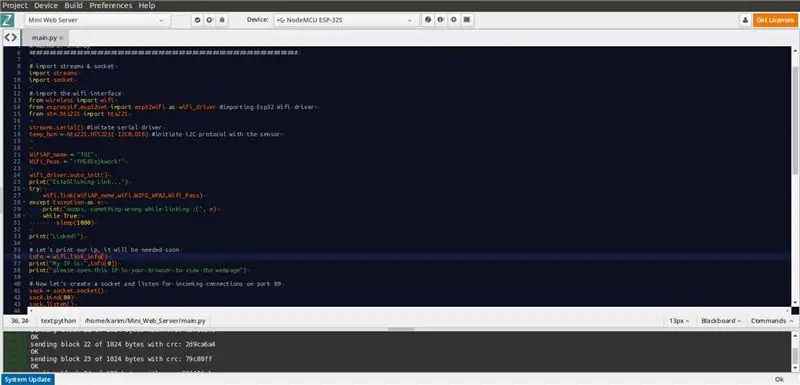Click the verify project checkmark icon
Screen dimensions: 800x385
[197, 20]
